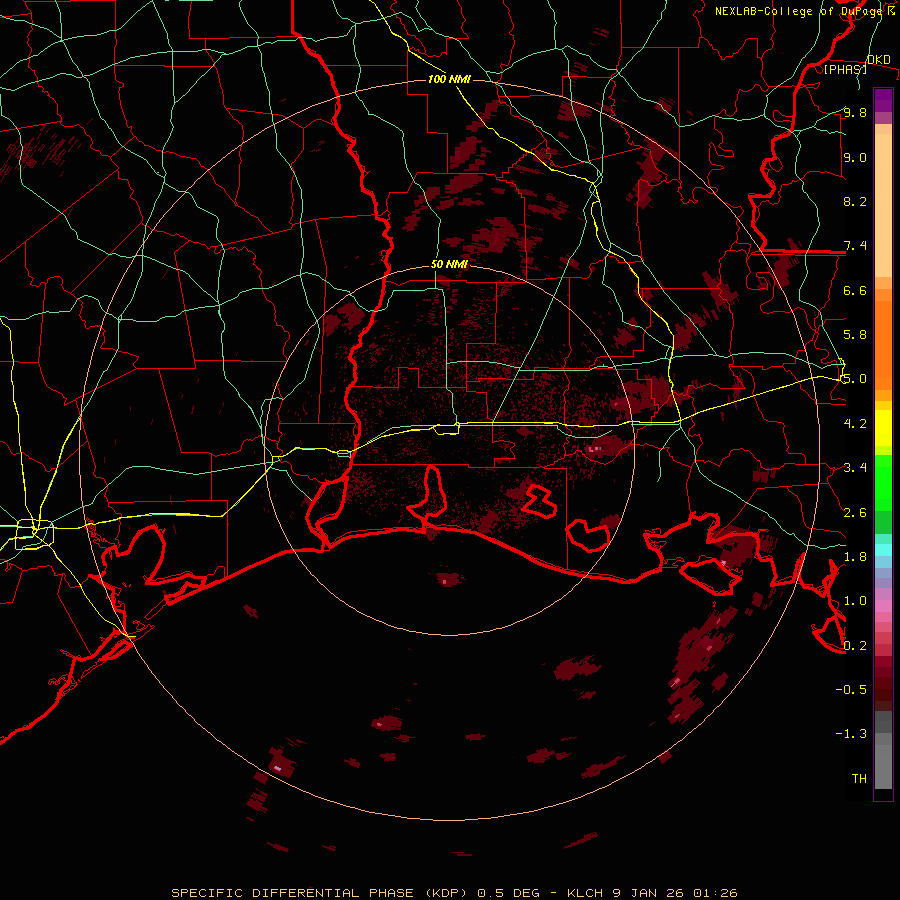Click the DKD label above the legend
Image resolution: width=900 pixels, height=900 pixels.
879,60
